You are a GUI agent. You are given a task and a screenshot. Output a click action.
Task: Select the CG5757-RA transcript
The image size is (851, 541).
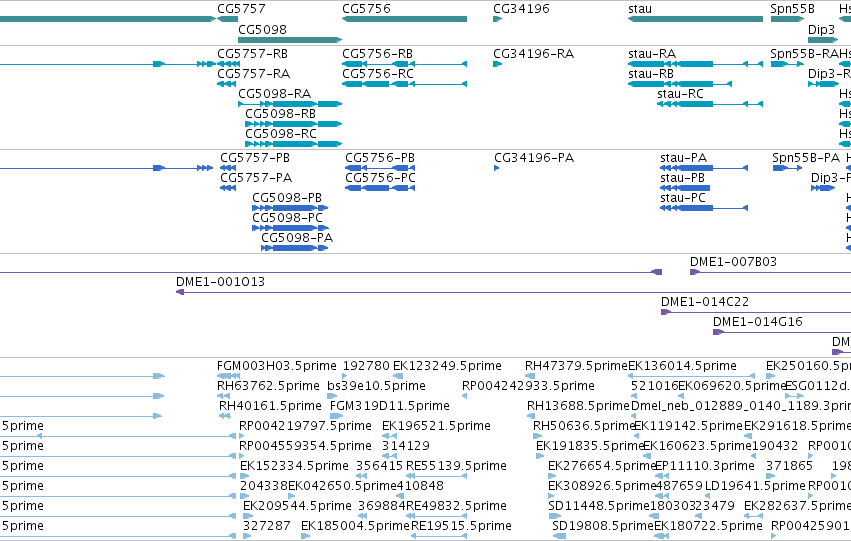[x=227, y=84]
